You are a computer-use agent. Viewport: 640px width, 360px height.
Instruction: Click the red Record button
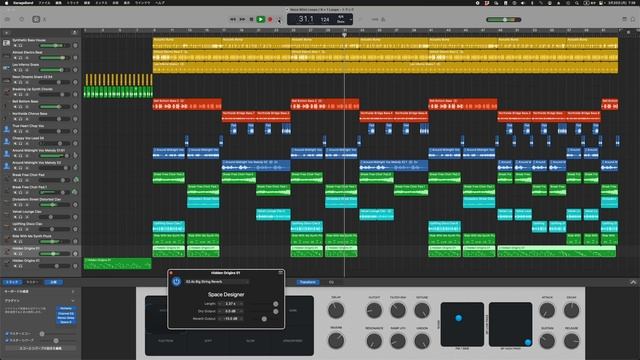(270, 19)
